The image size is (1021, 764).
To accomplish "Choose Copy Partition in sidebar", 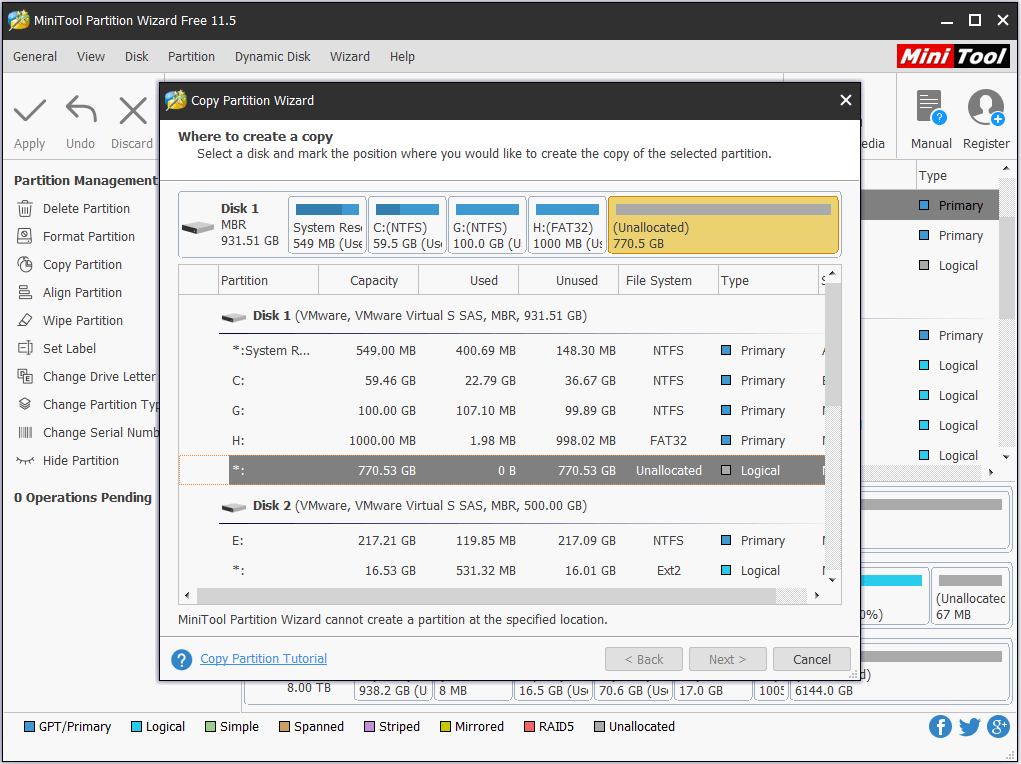I will (x=82, y=264).
